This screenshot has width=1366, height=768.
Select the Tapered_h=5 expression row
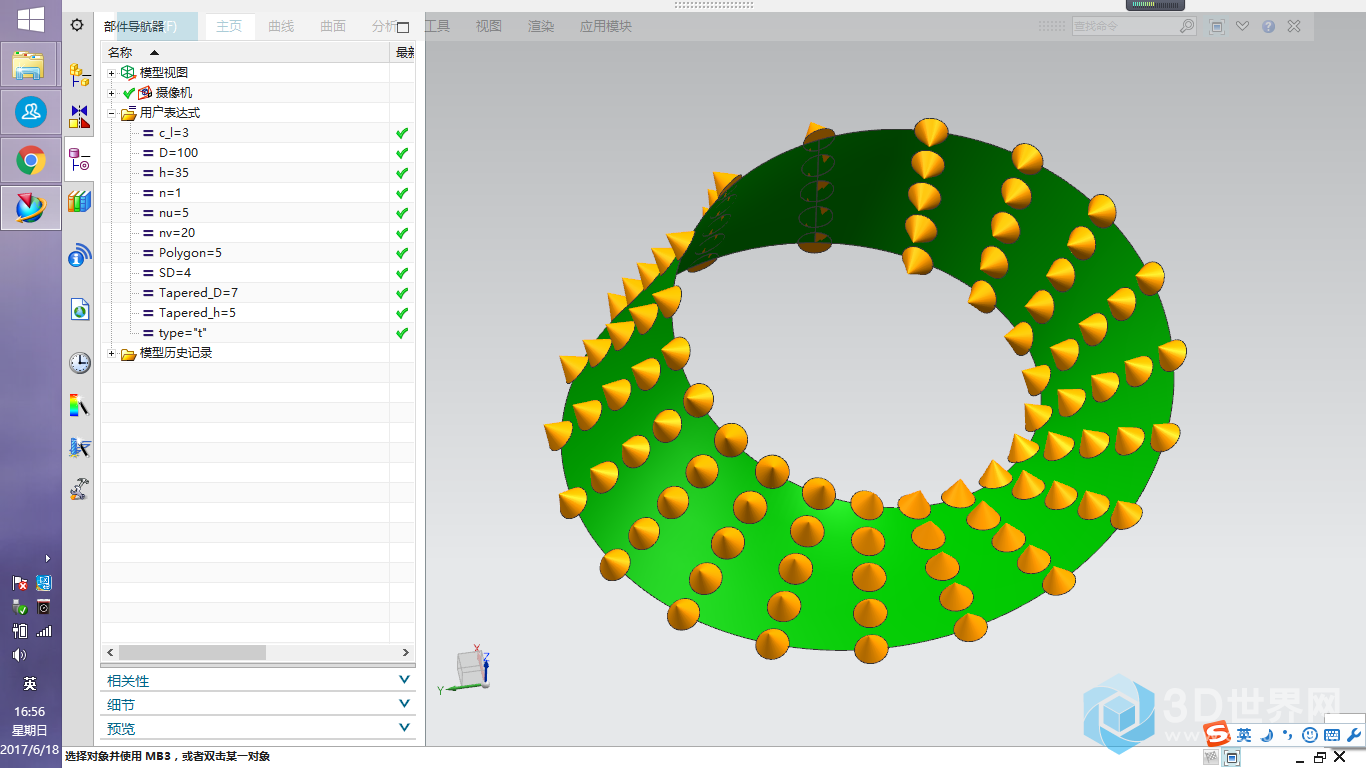coord(258,313)
